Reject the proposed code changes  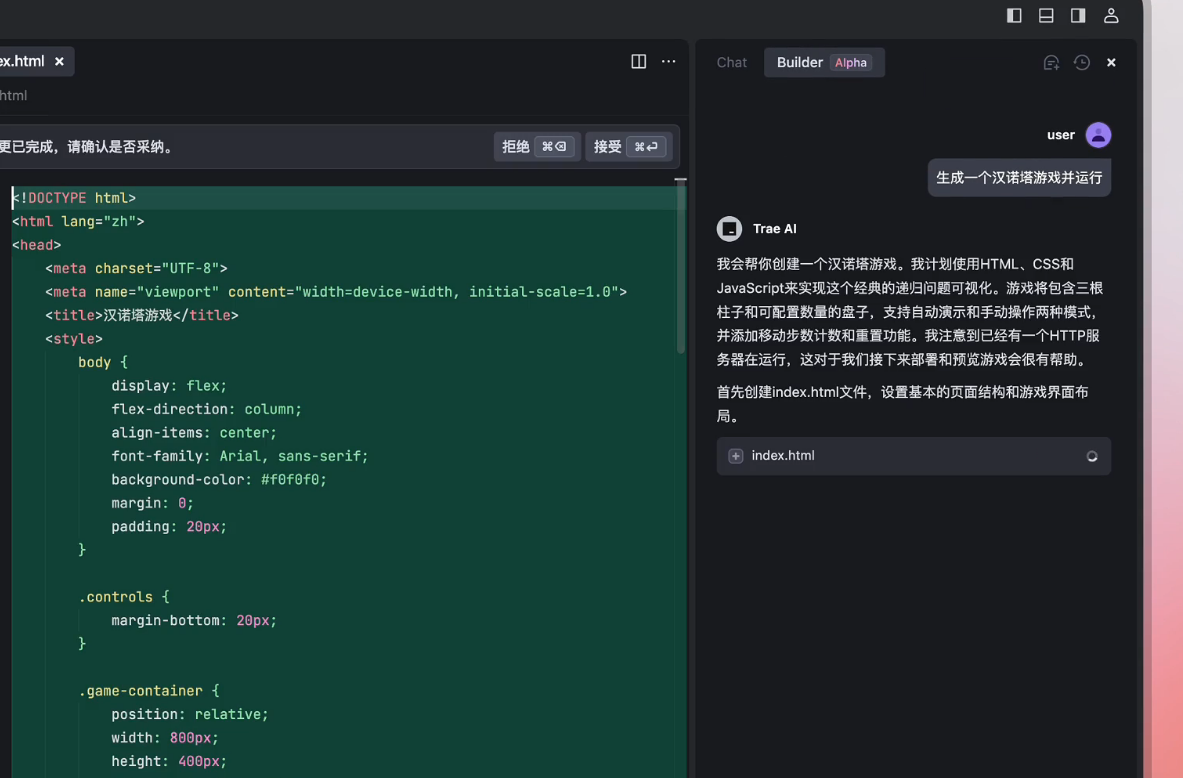click(x=536, y=146)
